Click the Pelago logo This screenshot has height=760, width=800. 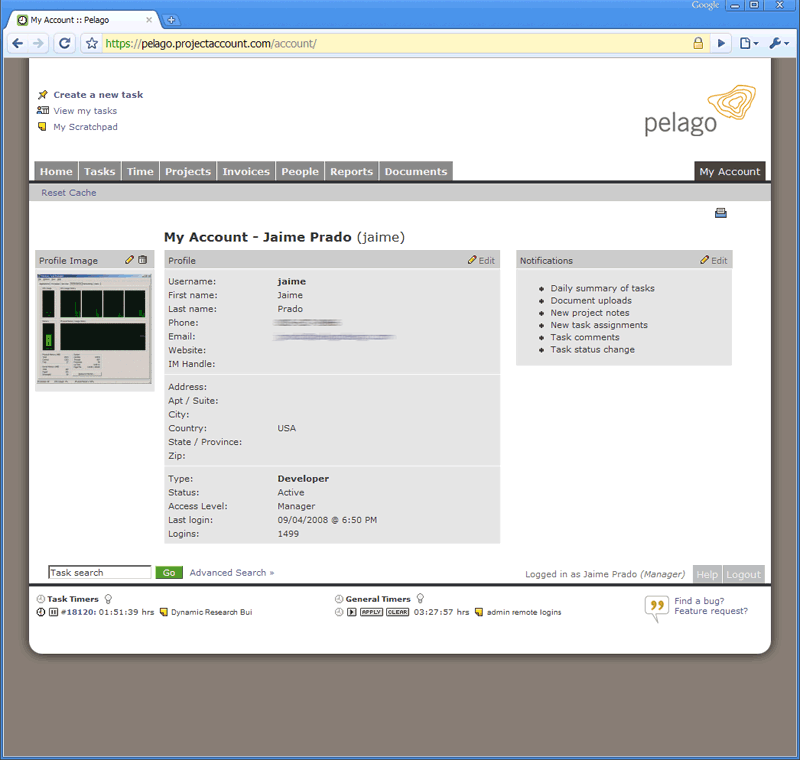tap(699, 110)
